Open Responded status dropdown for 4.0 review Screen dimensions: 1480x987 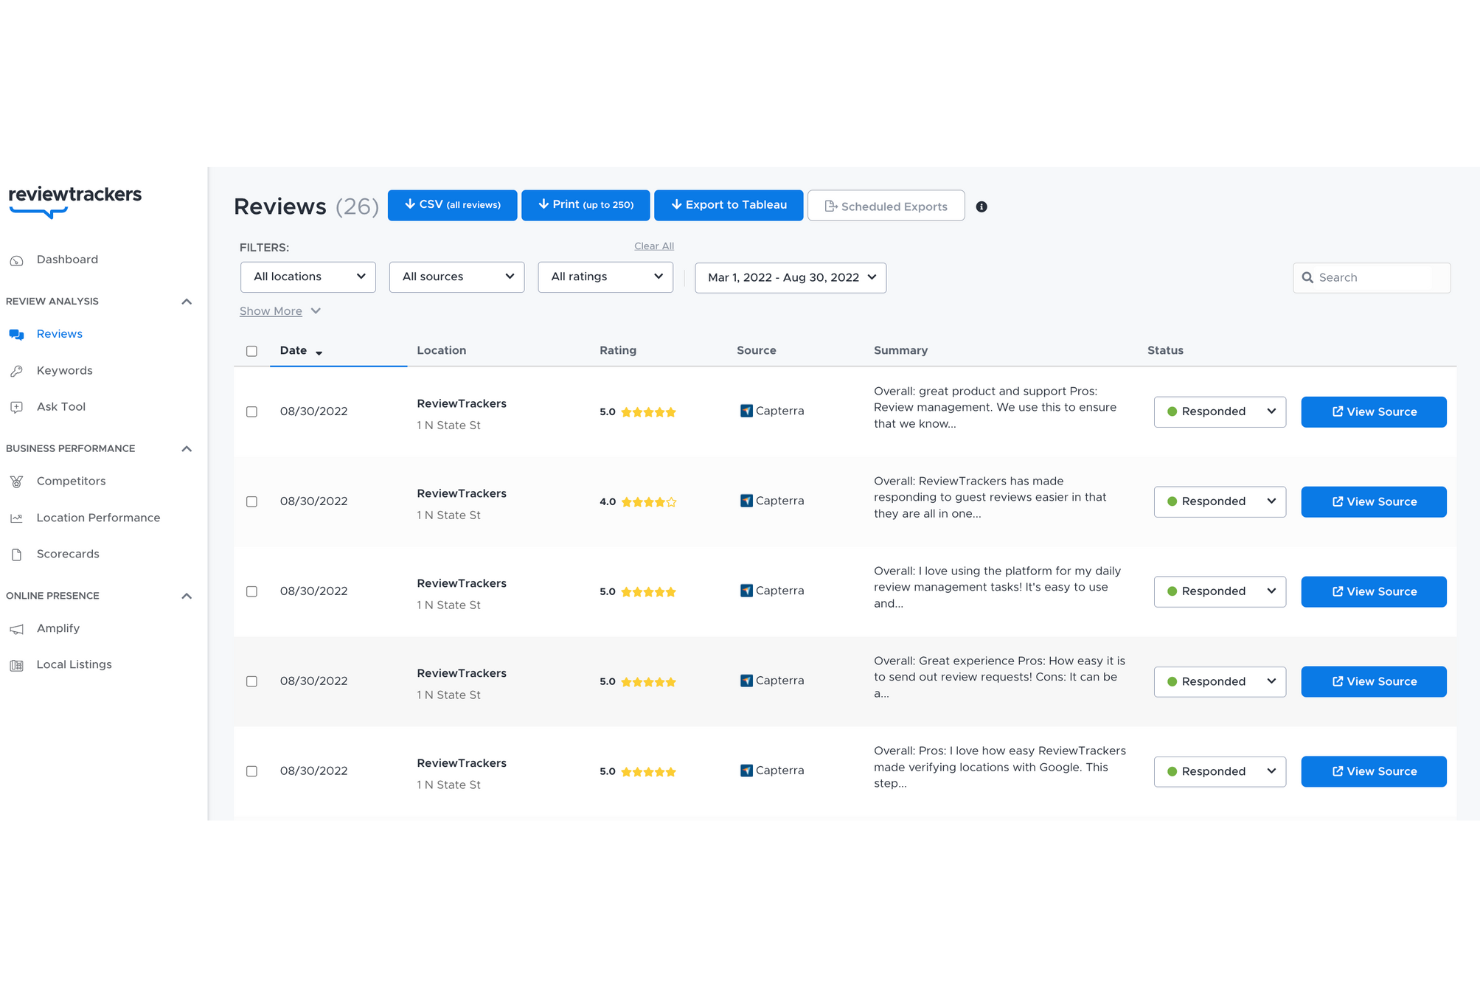[1220, 502]
